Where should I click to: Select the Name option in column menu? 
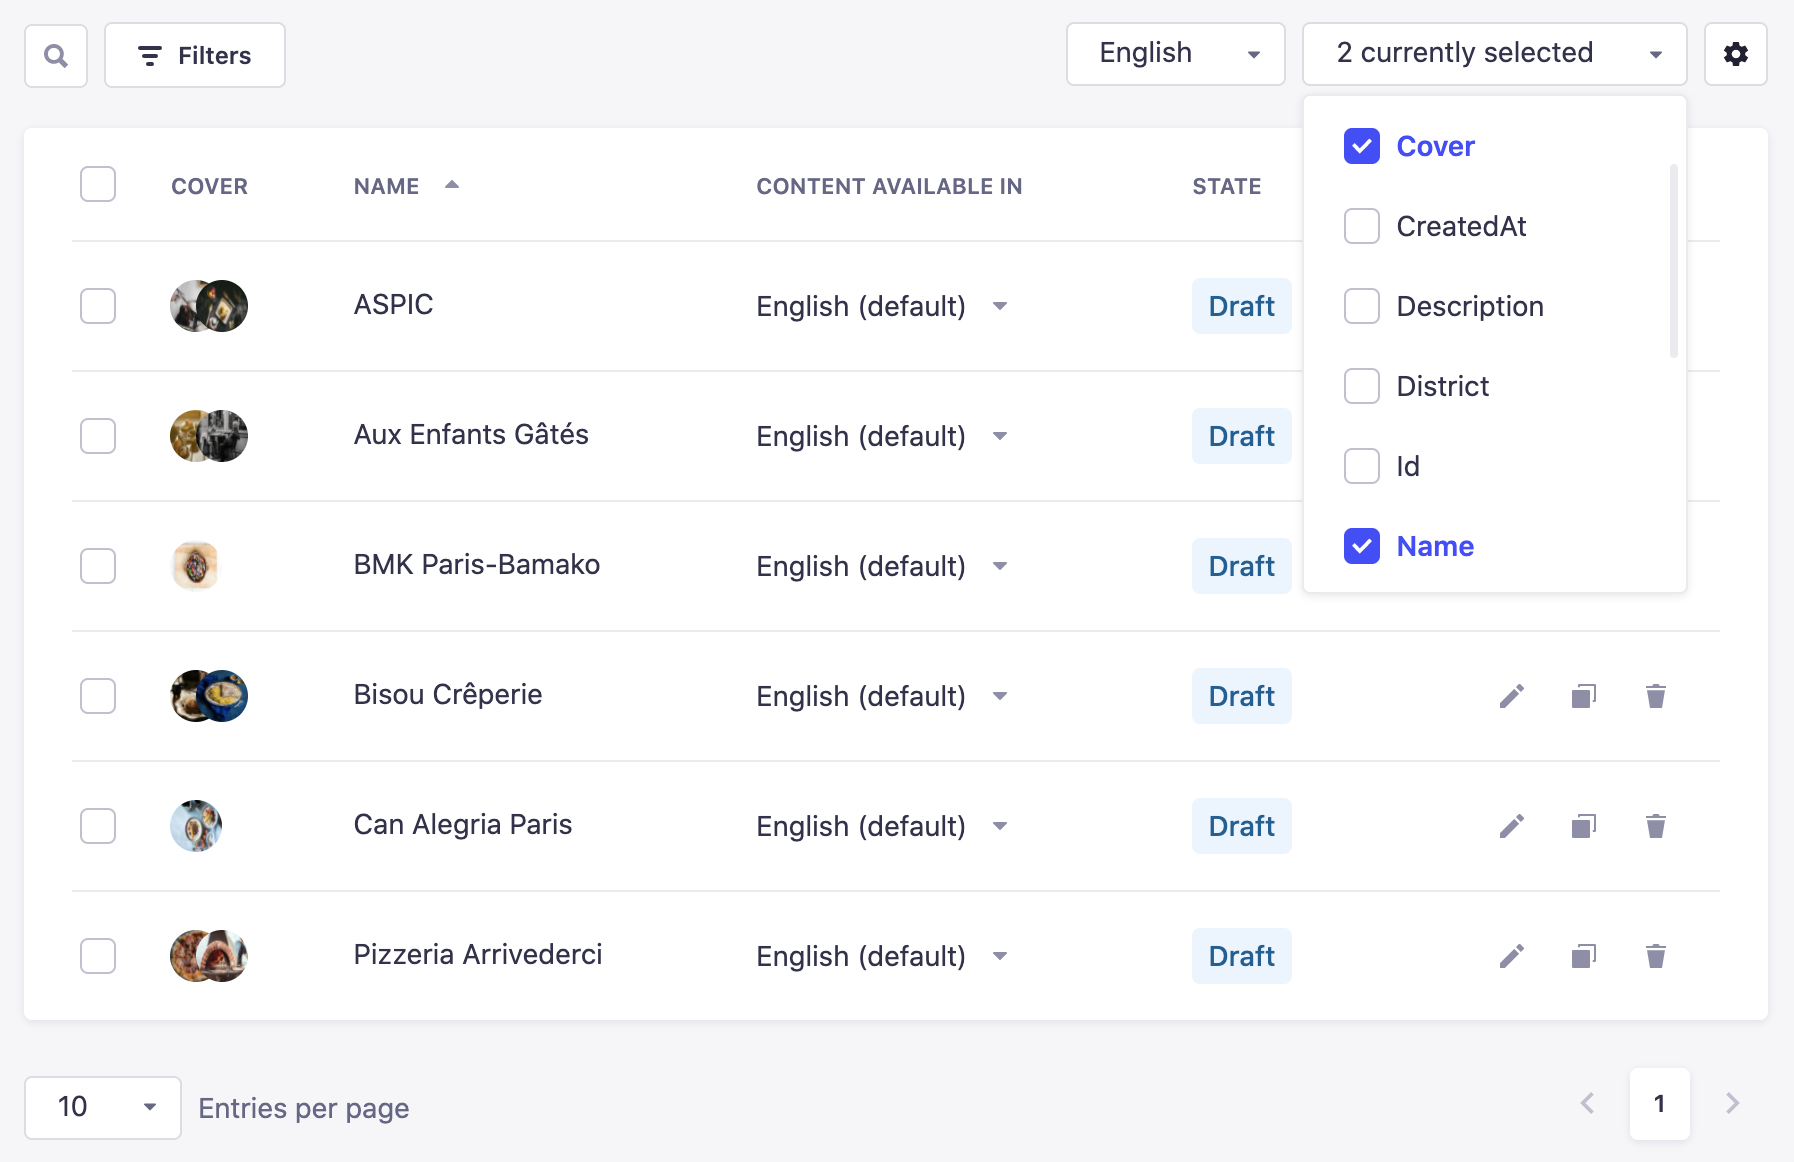(x=1361, y=547)
